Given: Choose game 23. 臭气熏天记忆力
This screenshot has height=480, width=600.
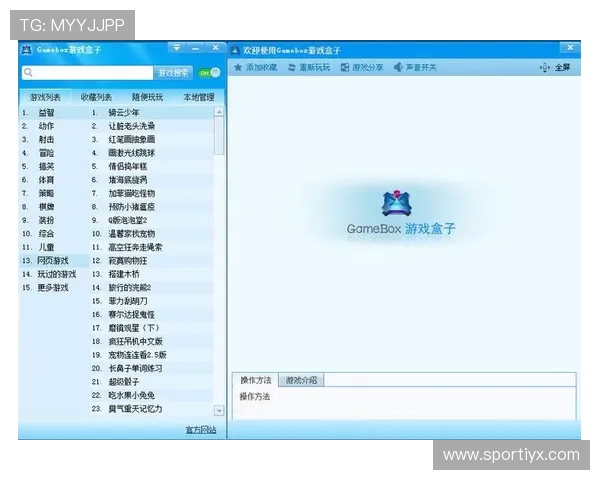Looking at the screenshot, I should coord(152,409).
